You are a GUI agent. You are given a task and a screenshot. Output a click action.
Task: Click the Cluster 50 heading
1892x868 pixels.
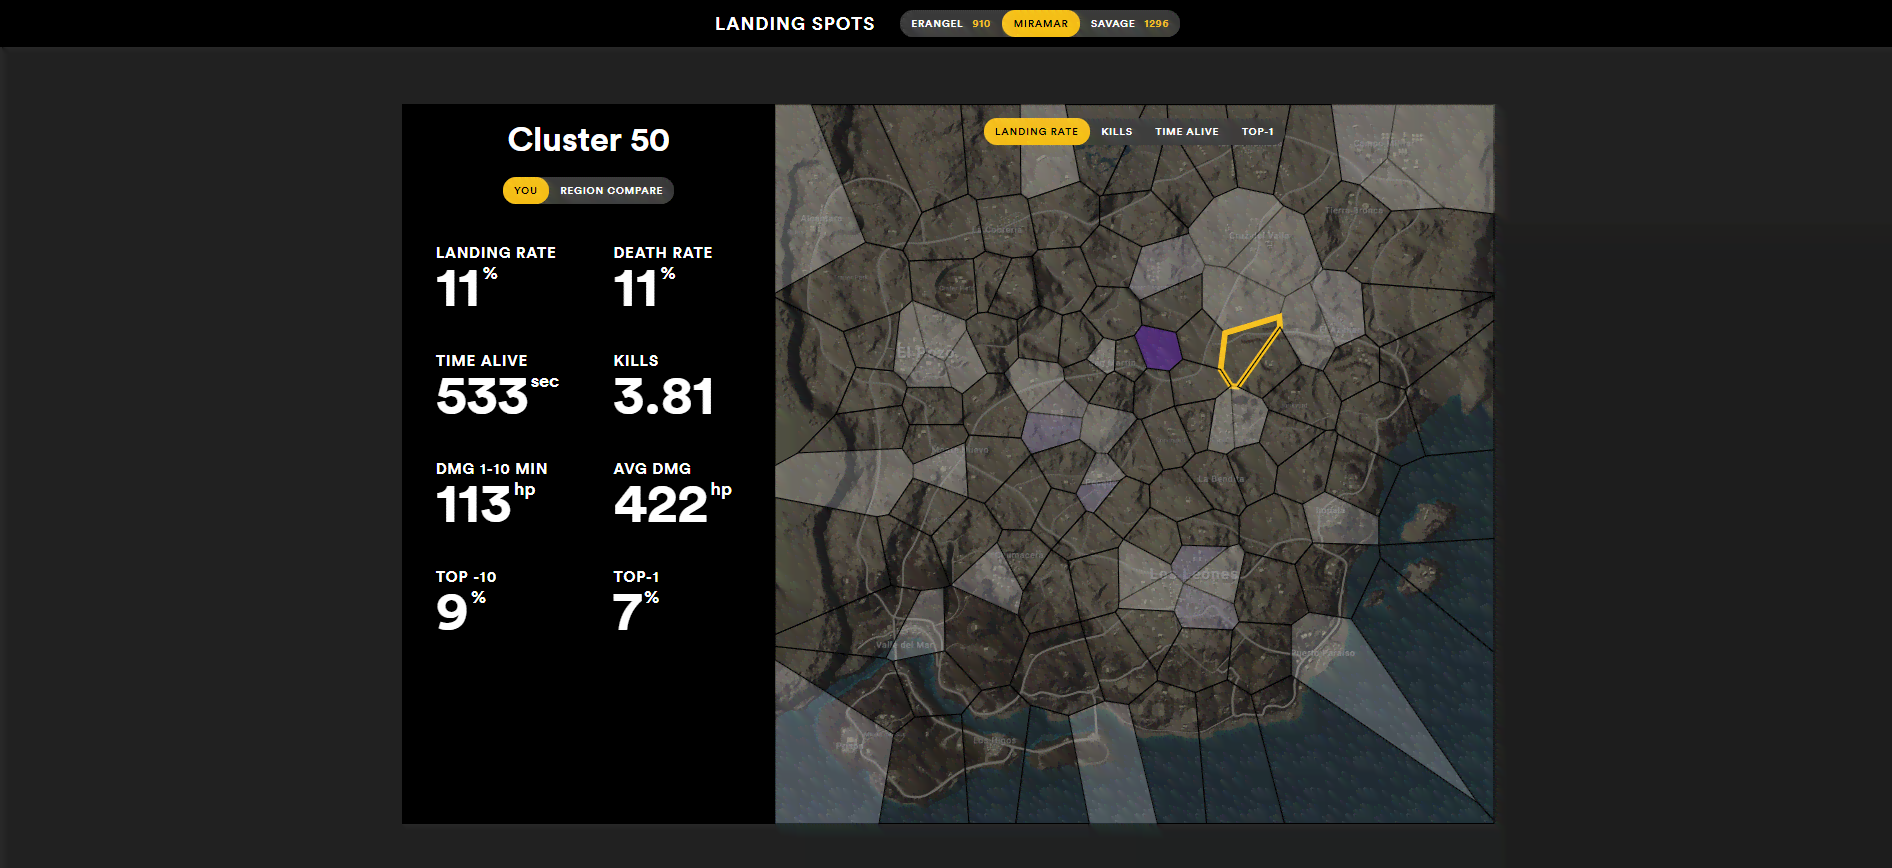[588, 140]
